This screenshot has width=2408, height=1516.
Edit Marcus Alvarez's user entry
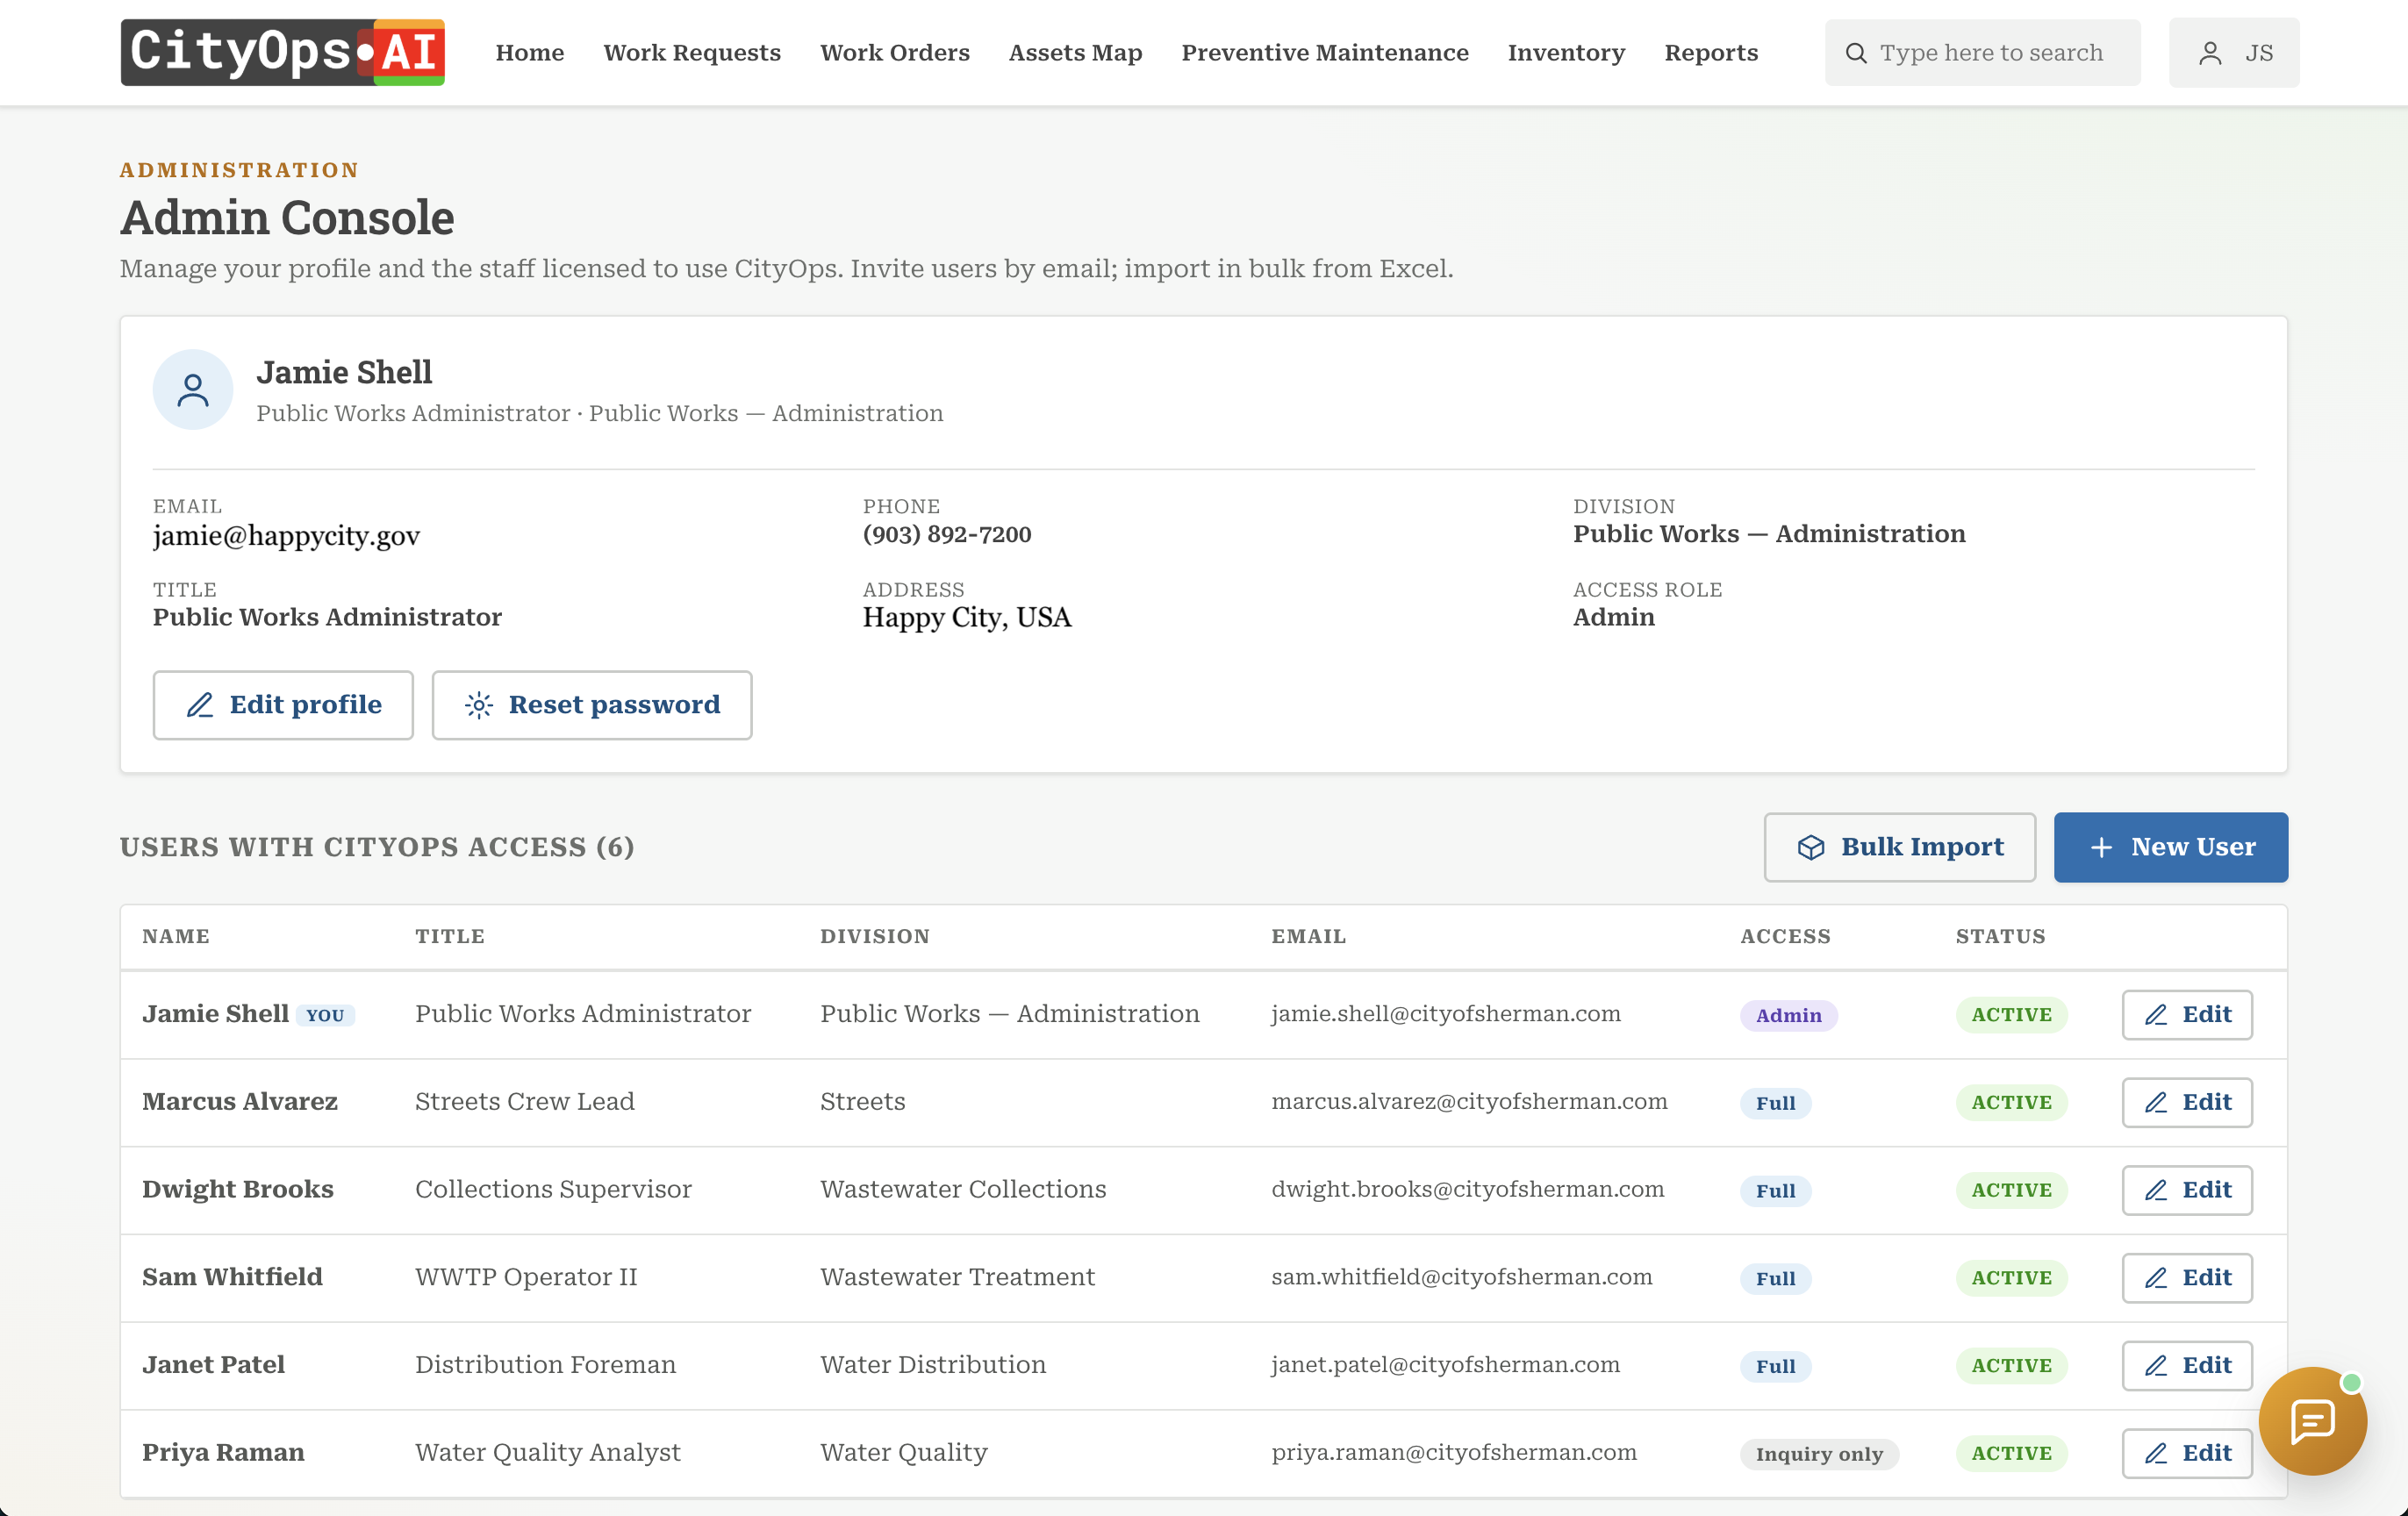[2187, 1103]
